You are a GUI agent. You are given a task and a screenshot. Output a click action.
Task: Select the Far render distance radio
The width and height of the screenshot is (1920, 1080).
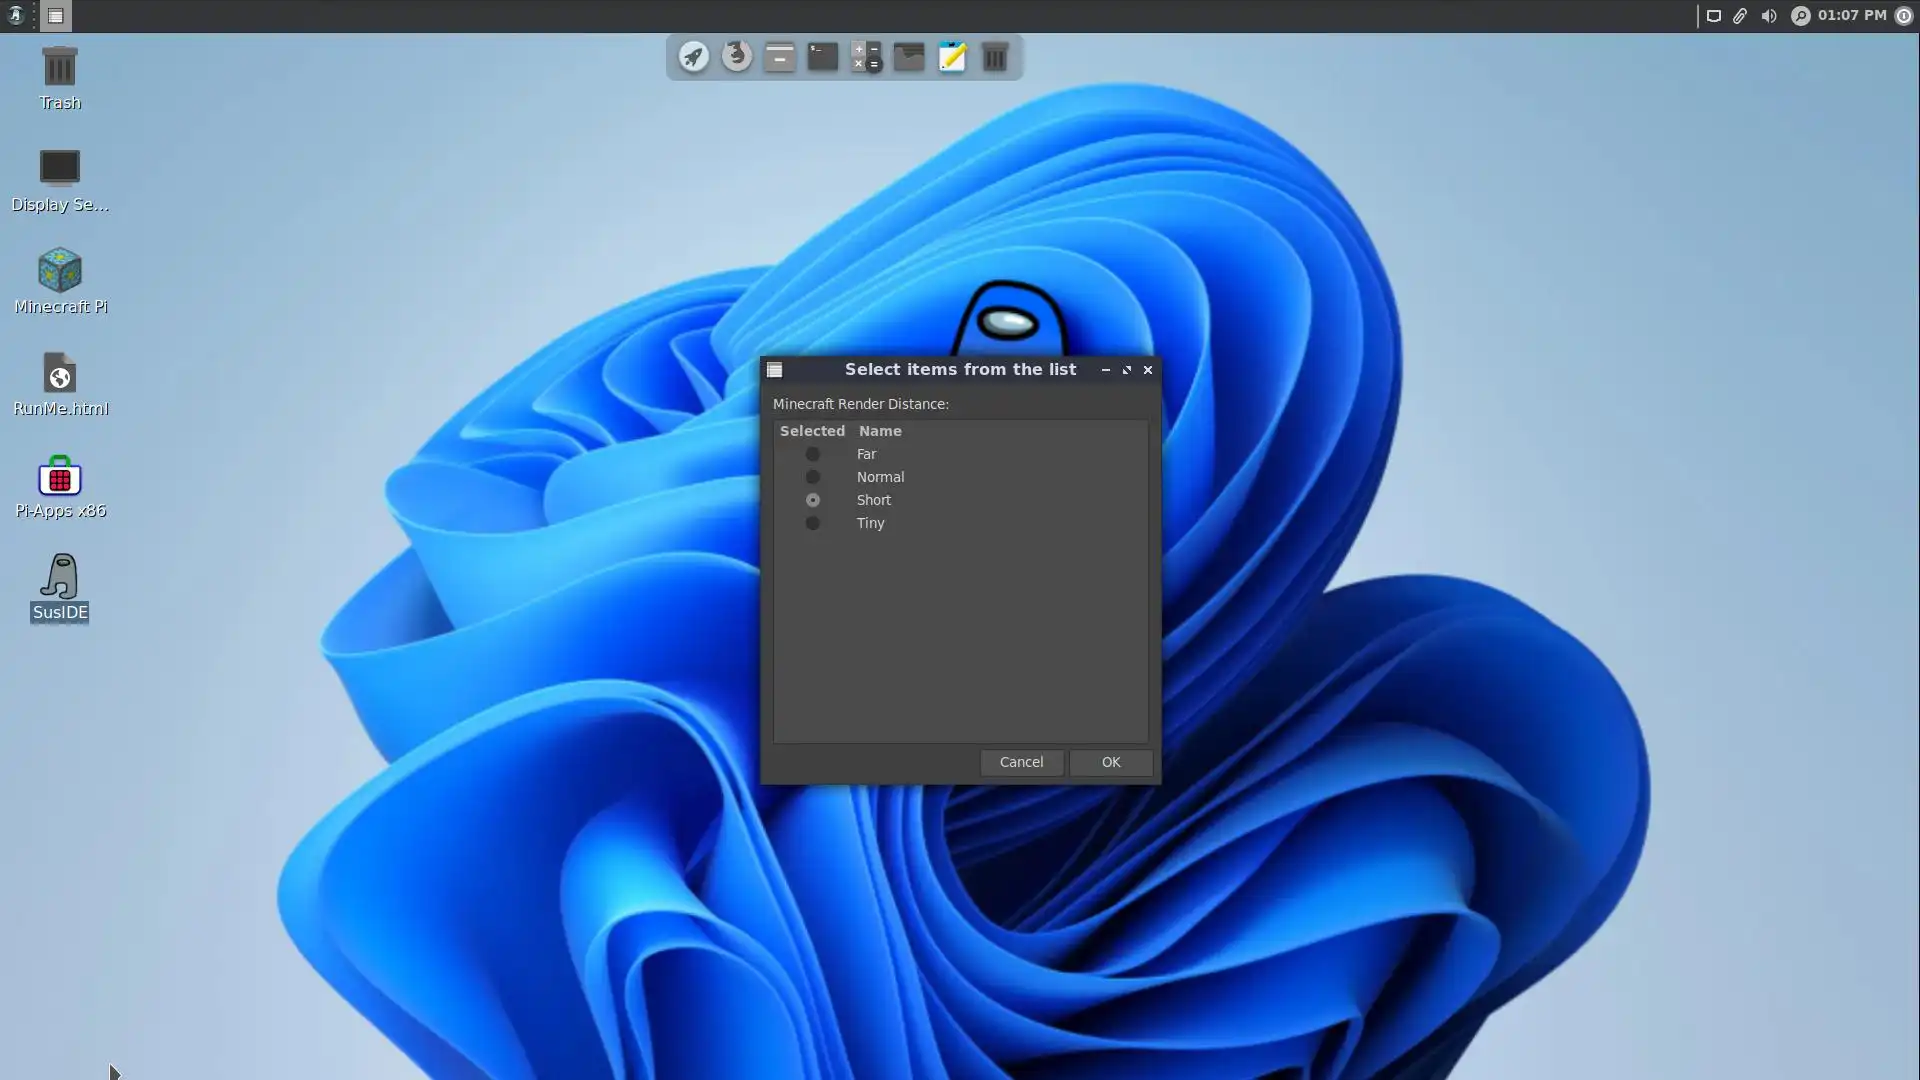(813, 454)
